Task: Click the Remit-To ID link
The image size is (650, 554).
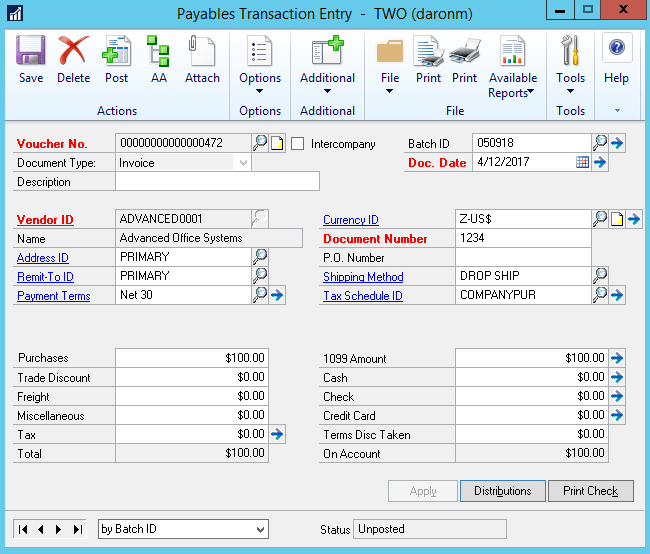Action: pyautogui.click(x=45, y=277)
